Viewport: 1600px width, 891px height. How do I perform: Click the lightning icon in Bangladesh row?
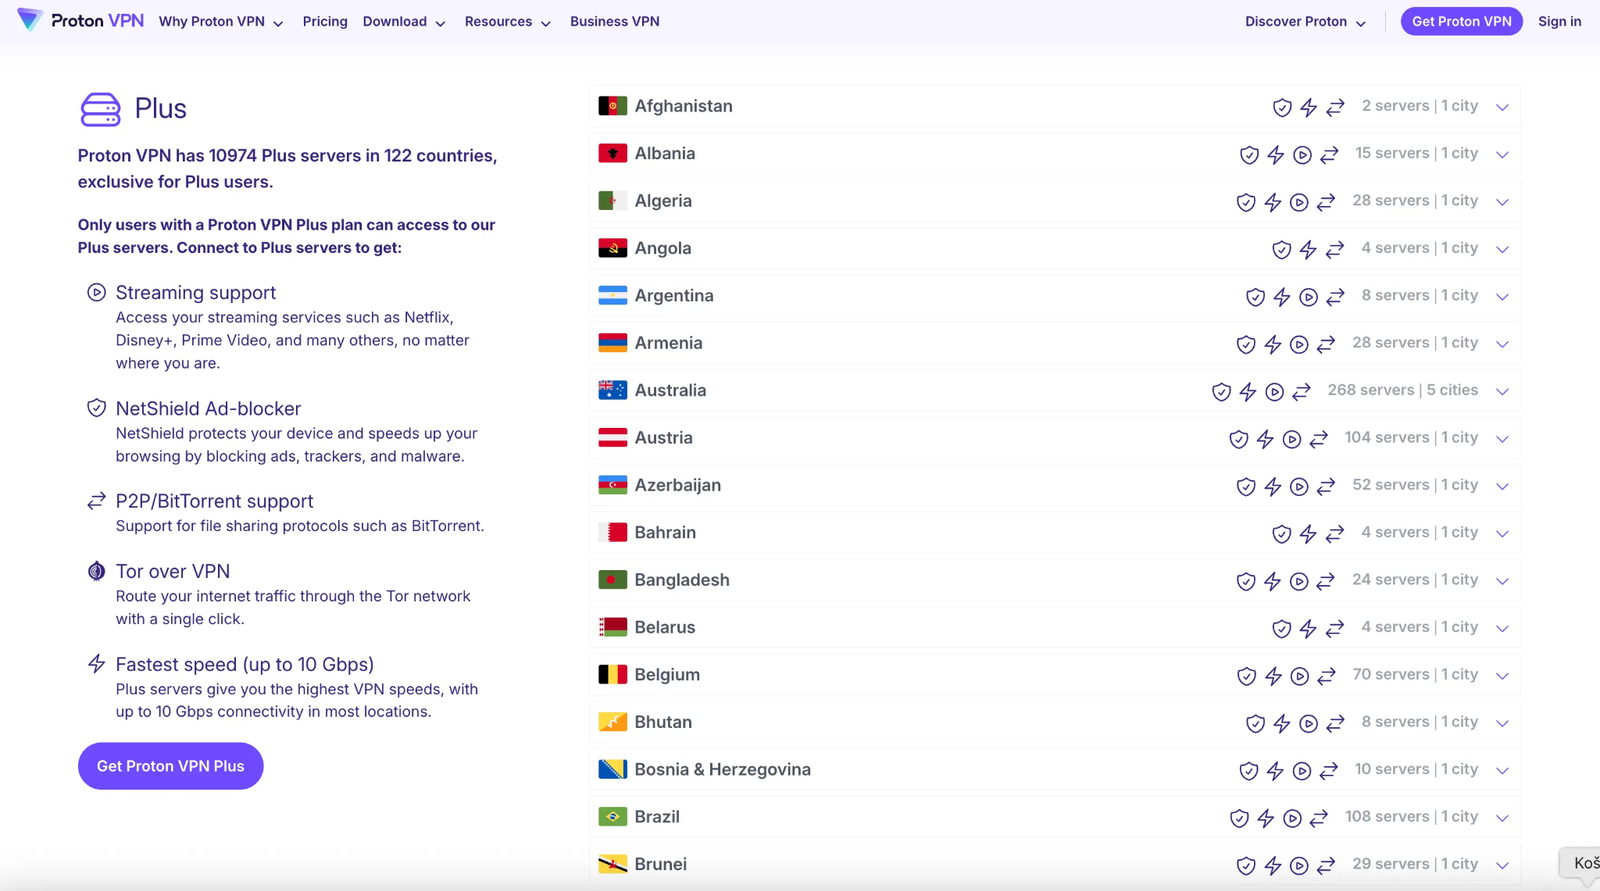click(1273, 581)
